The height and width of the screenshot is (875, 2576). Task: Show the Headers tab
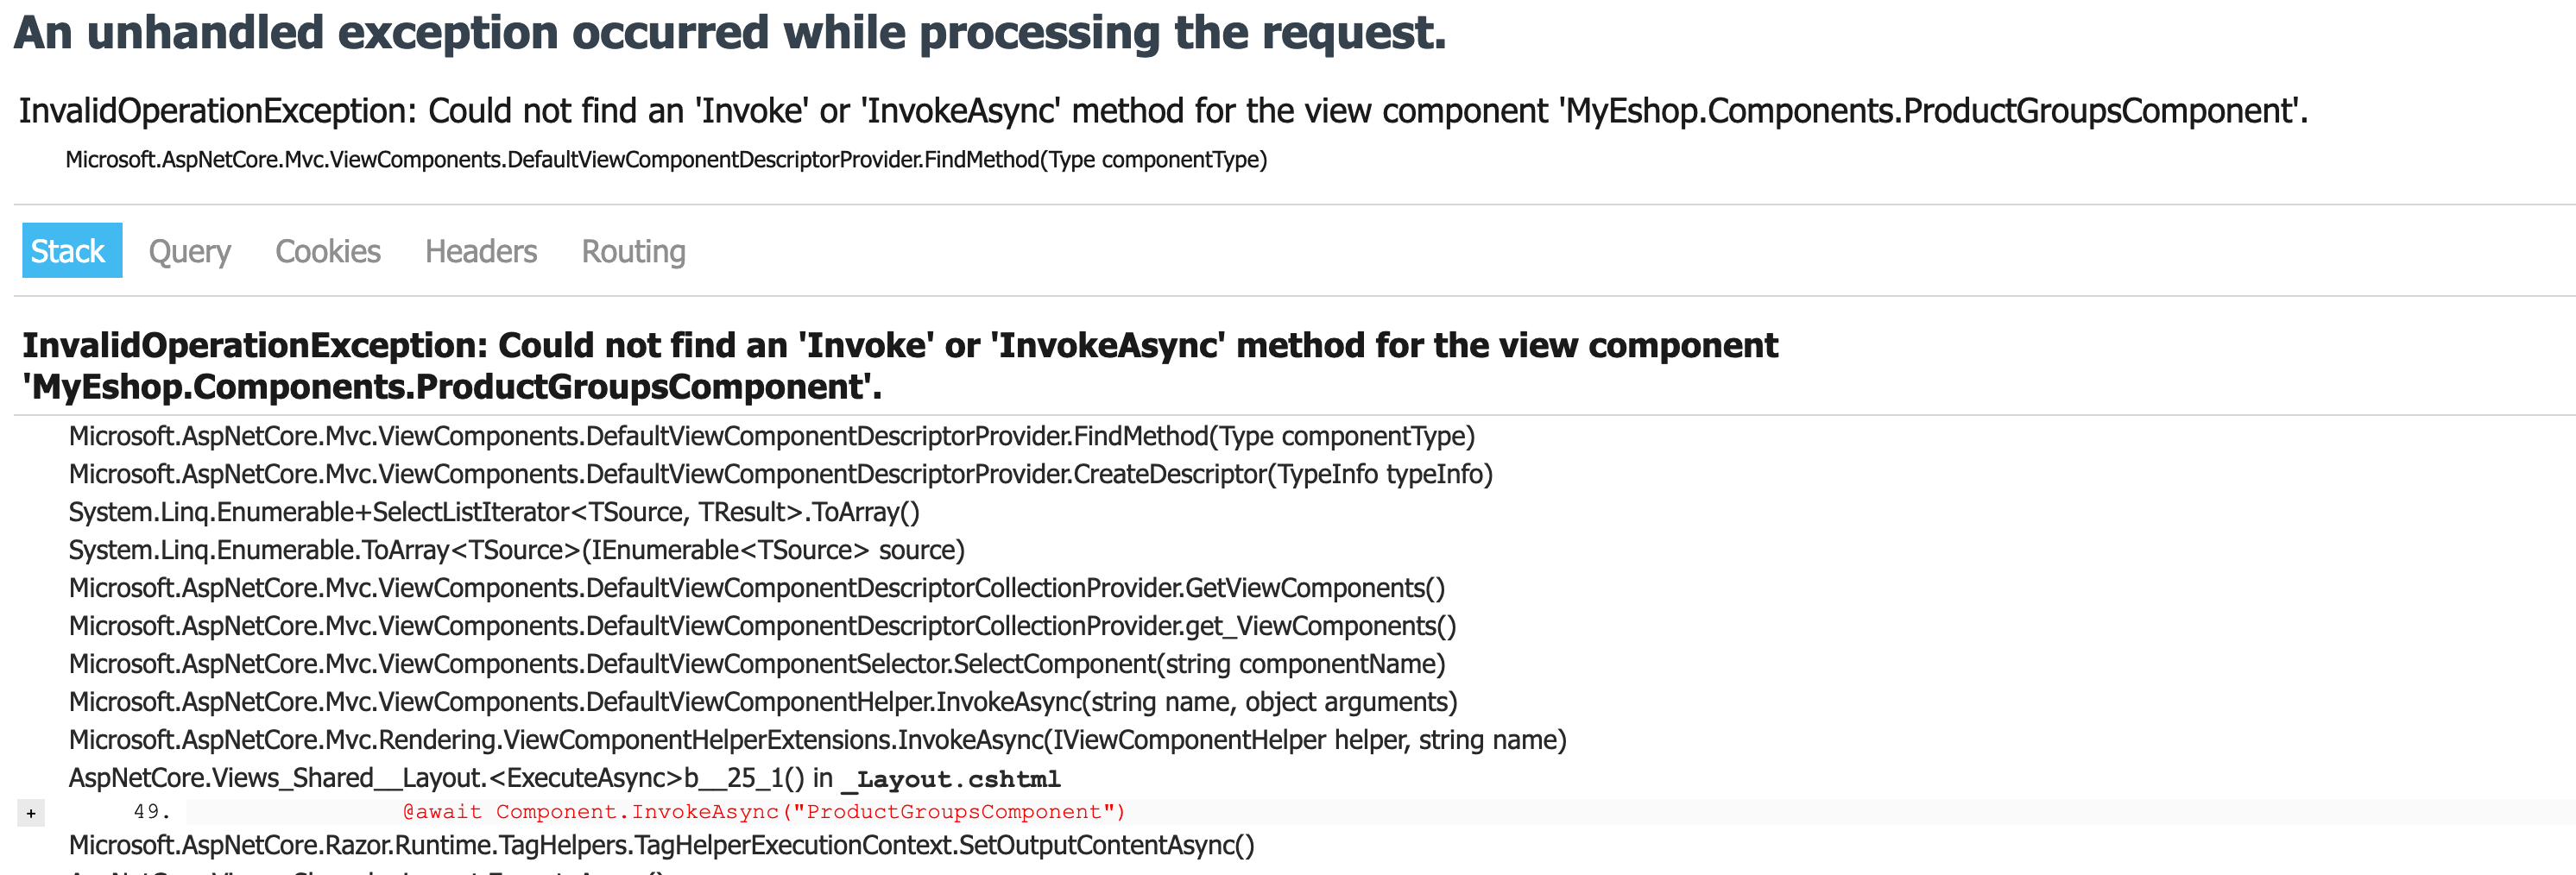click(480, 251)
